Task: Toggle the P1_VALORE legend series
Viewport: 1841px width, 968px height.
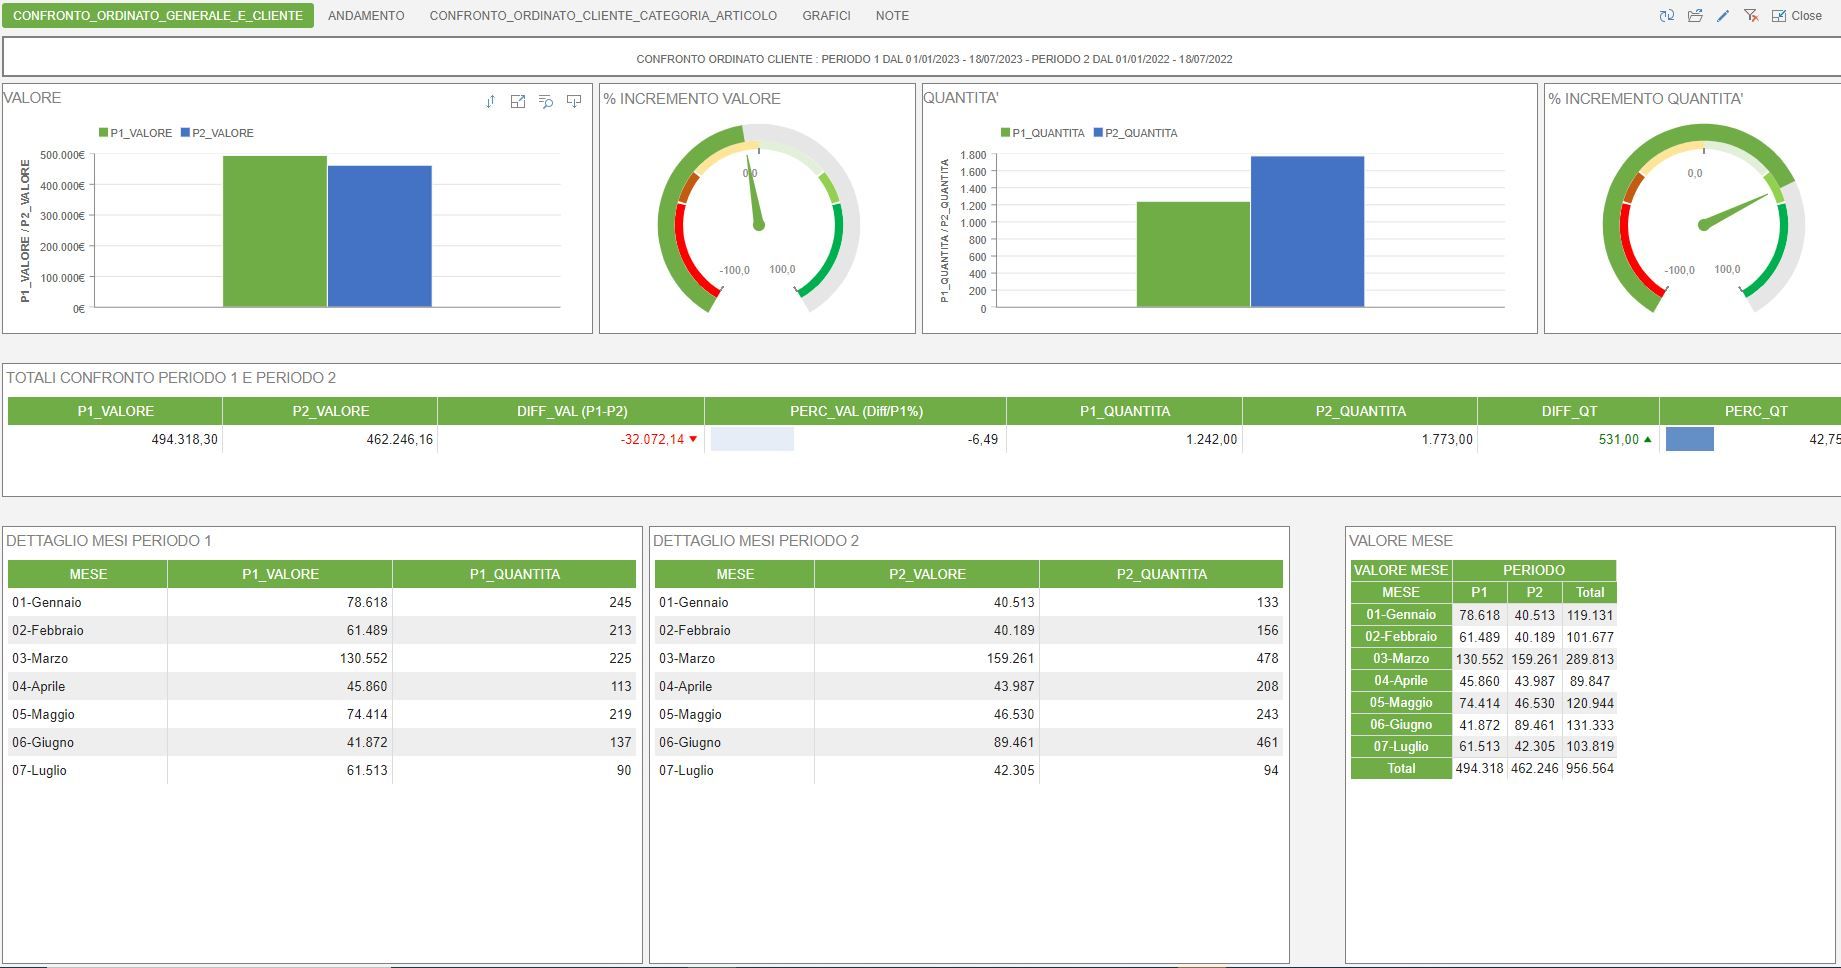Action: tap(136, 133)
